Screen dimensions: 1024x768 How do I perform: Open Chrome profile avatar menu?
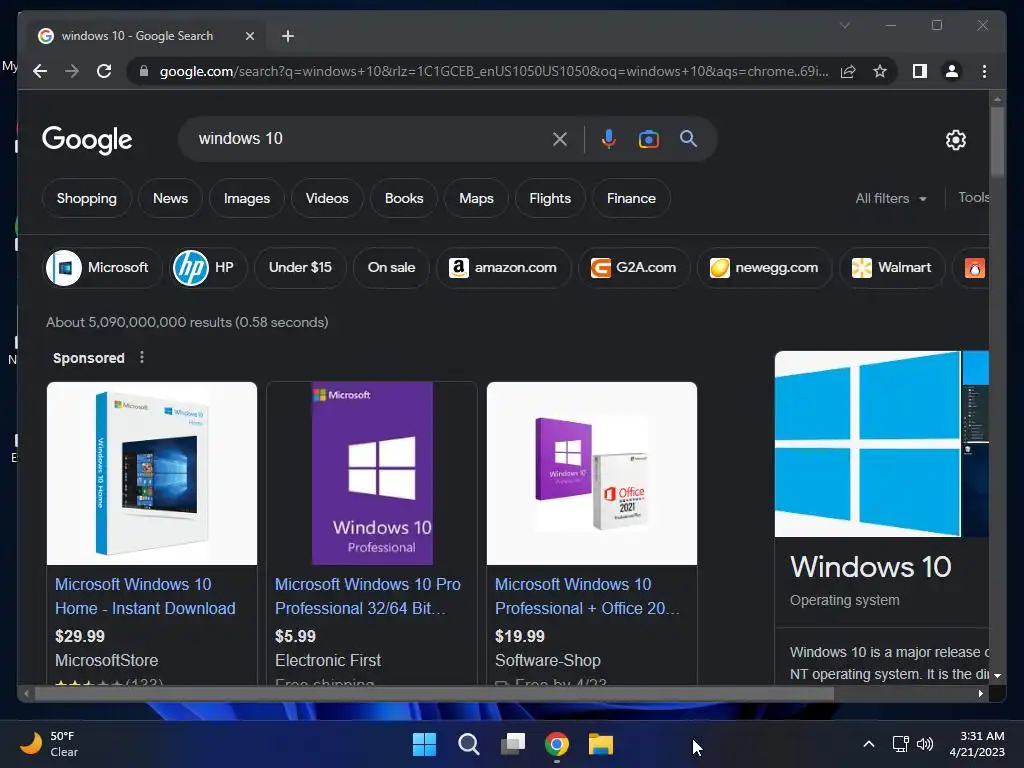(952, 71)
